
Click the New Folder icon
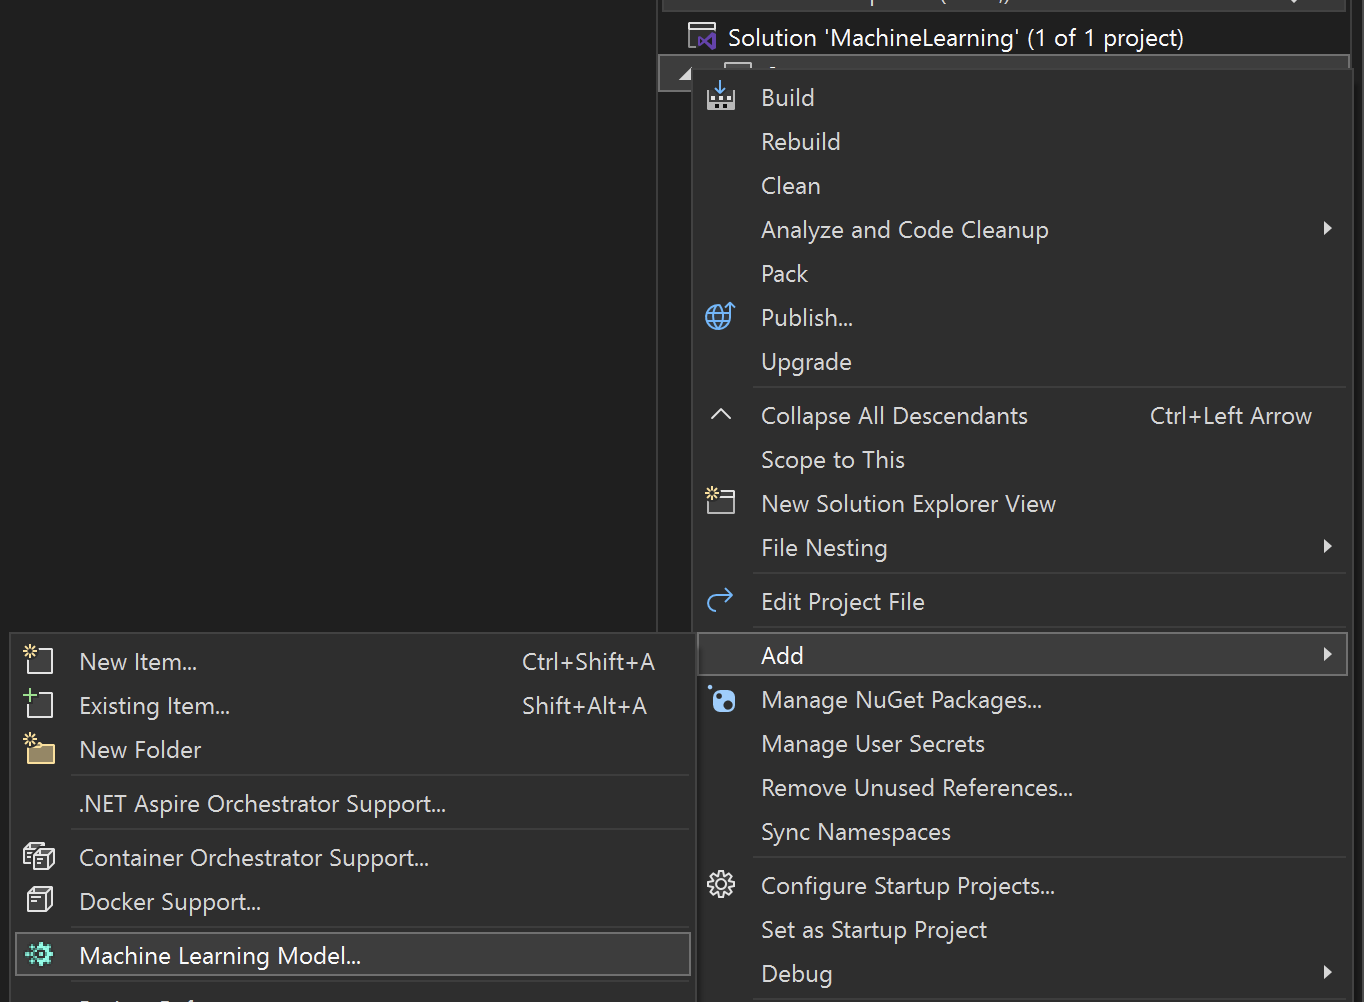(x=39, y=748)
